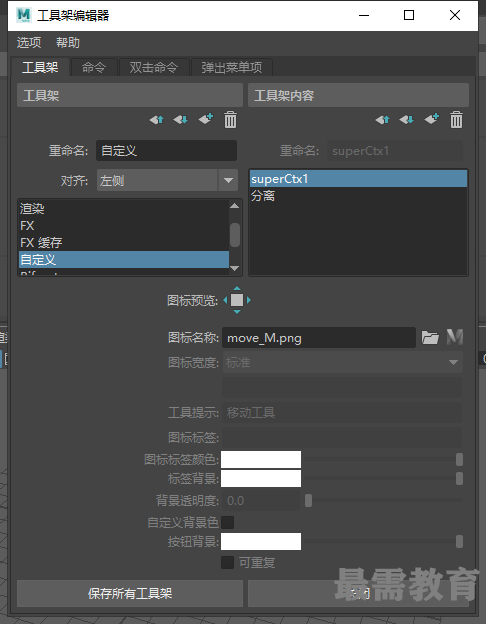This screenshot has width=486, height=624.
Task: Click the down arrow of icon preview
Action: [x=237, y=312]
